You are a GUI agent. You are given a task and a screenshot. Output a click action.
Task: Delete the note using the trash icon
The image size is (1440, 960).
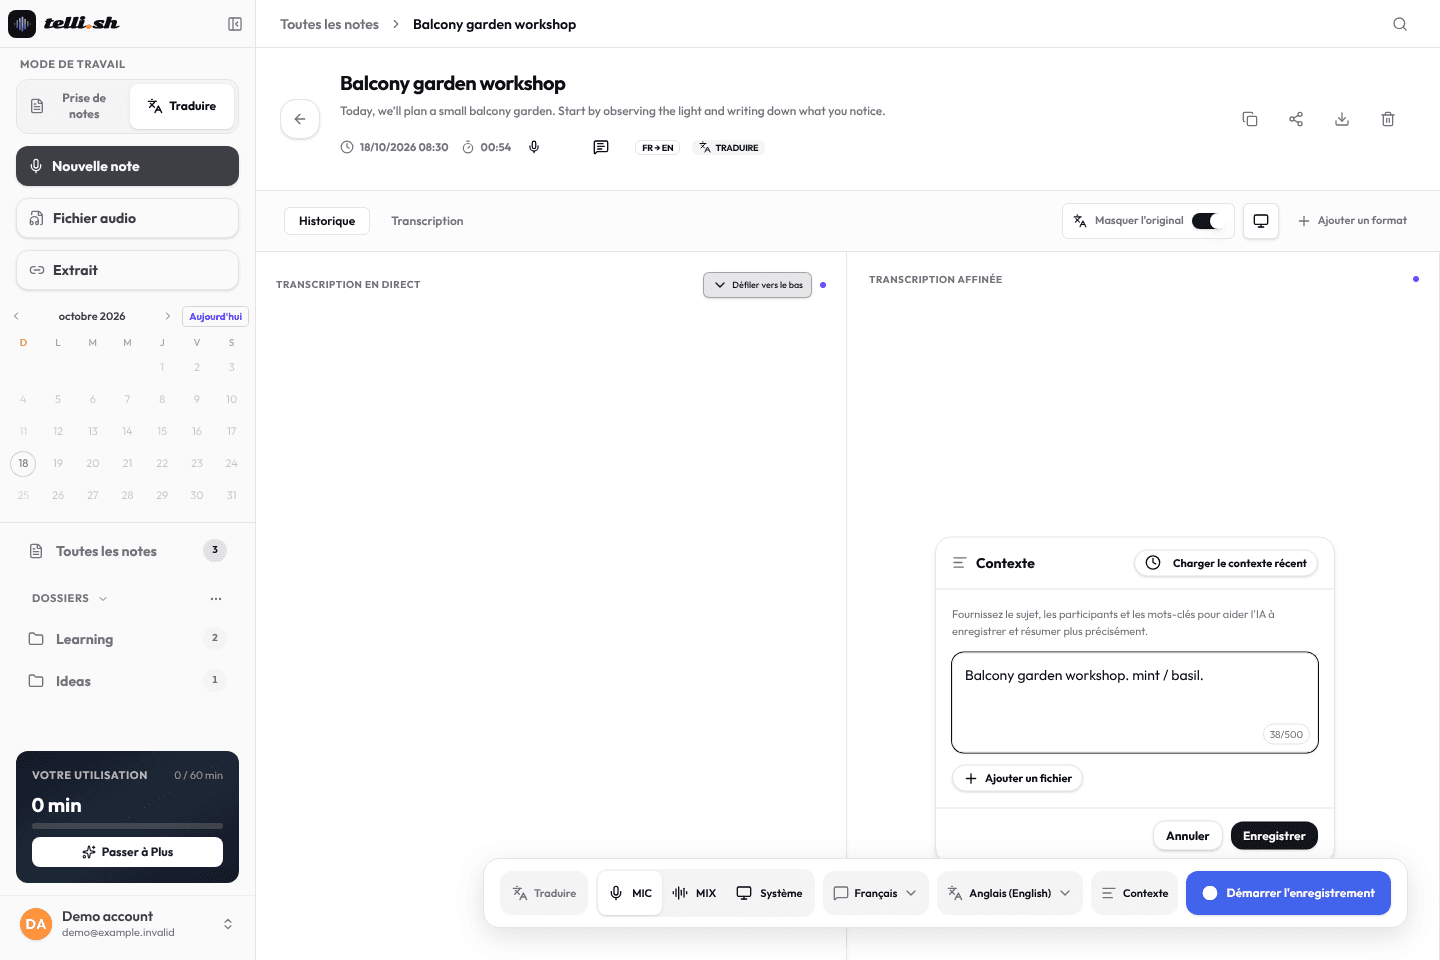click(x=1388, y=119)
